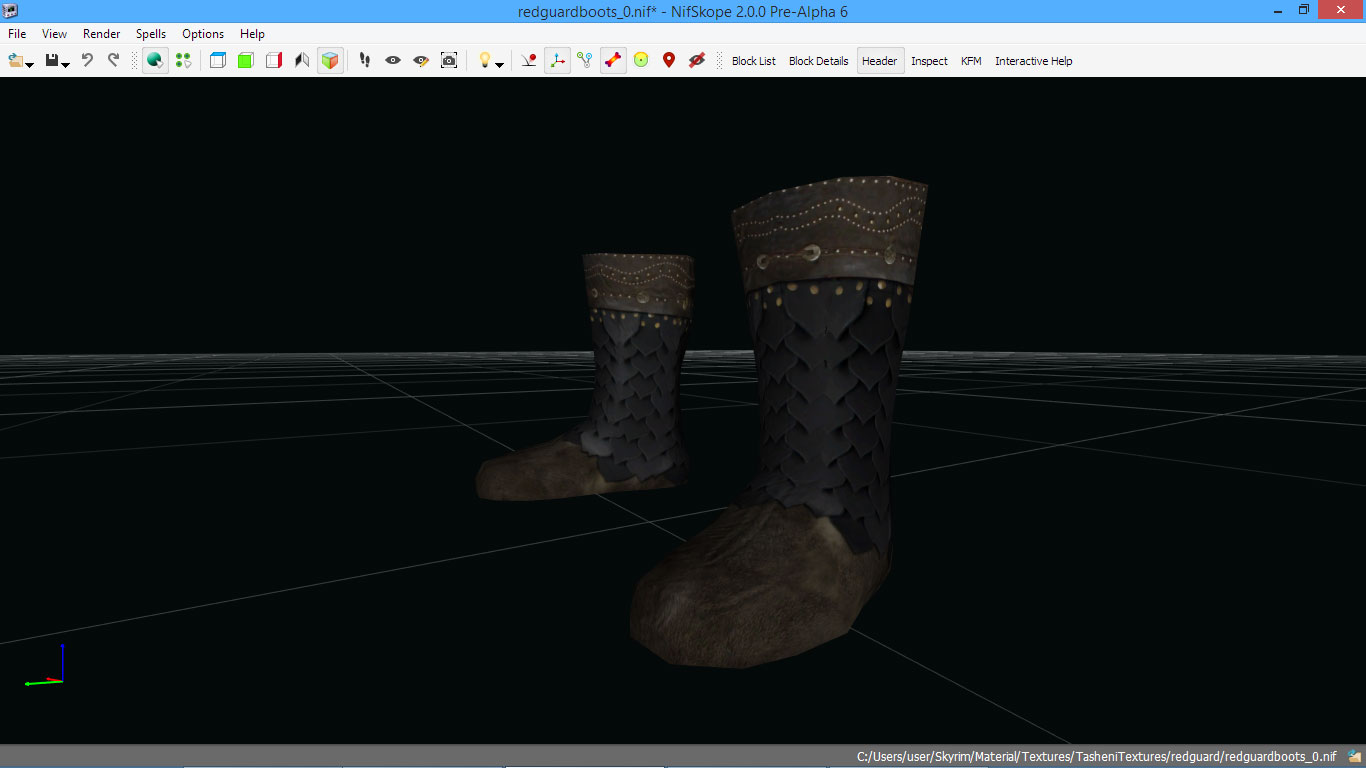Click the yellow-green circle disc icon
This screenshot has height=768, width=1366.
pos(641,61)
